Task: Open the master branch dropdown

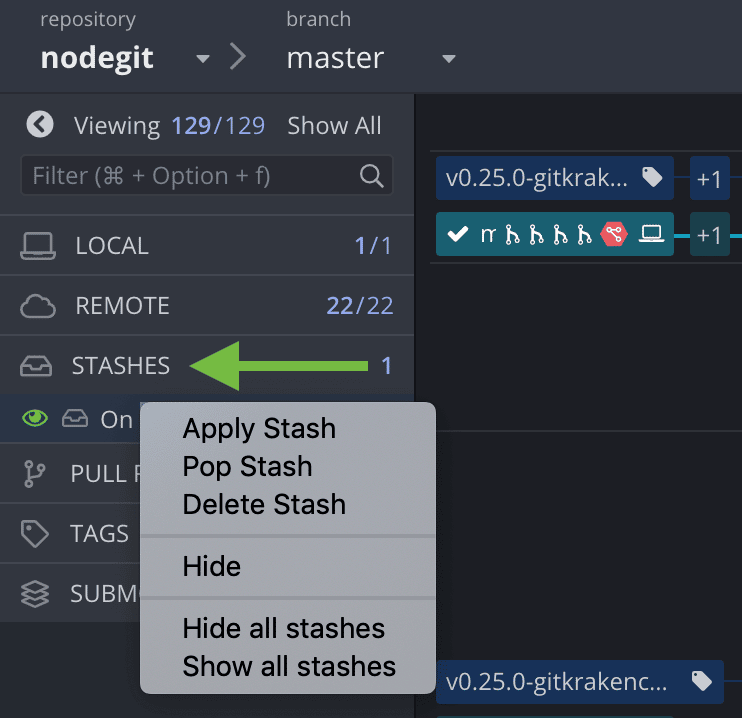Action: [449, 59]
